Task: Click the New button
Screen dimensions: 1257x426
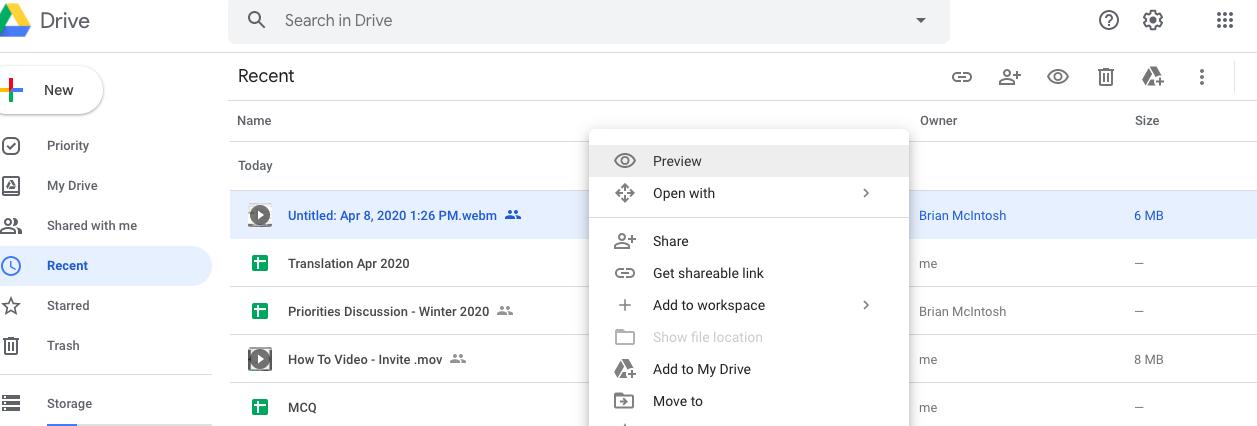Action: point(48,90)
